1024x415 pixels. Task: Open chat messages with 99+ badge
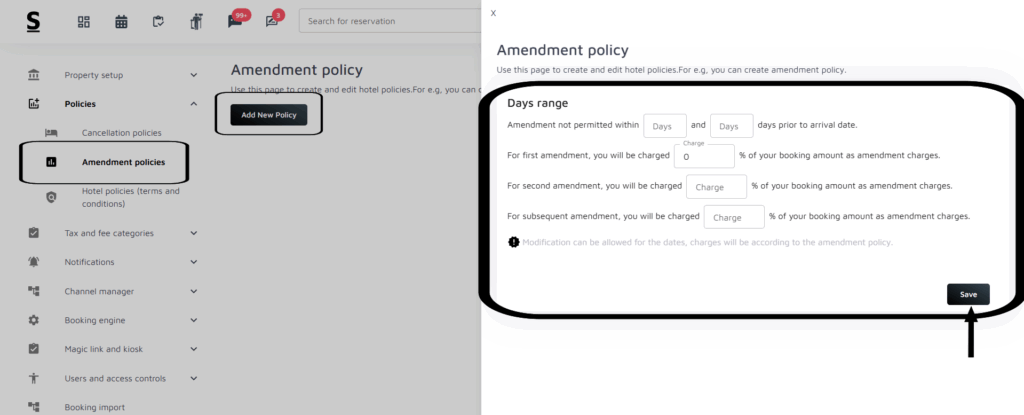(235, 21)
